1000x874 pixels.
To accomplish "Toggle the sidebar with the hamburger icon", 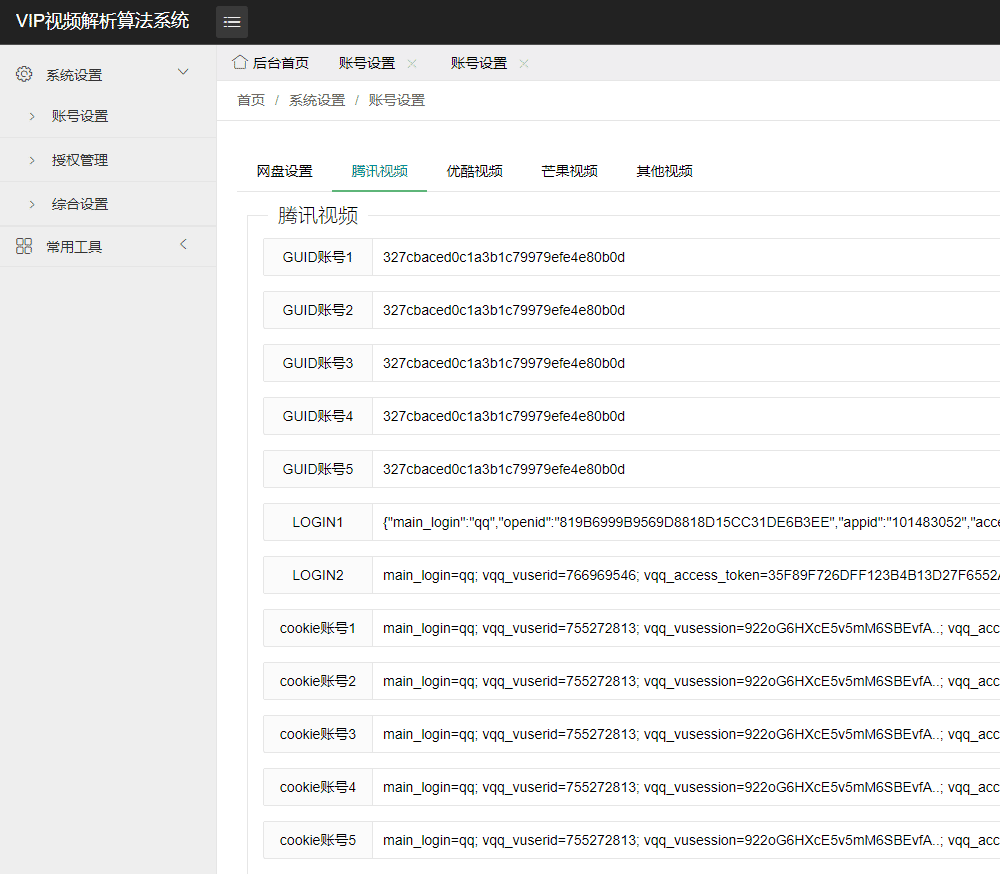I will pos(232,22).
